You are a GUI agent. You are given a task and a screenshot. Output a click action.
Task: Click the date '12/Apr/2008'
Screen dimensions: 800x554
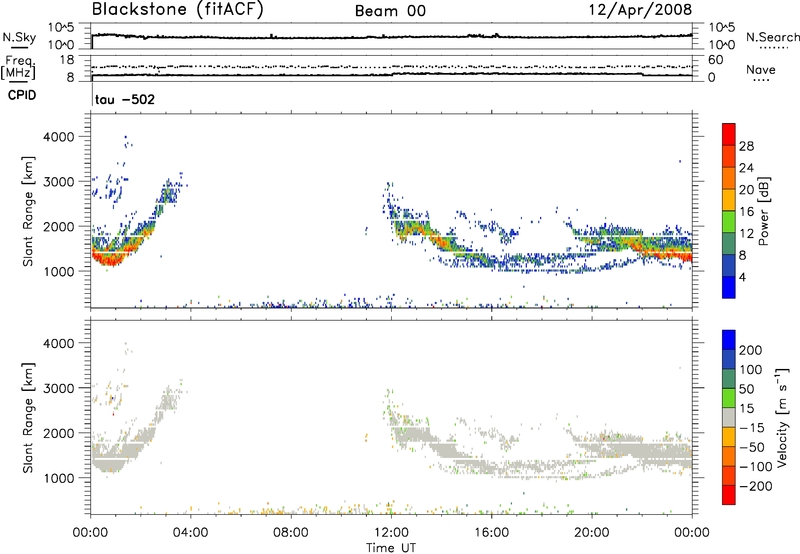point(641,10)
